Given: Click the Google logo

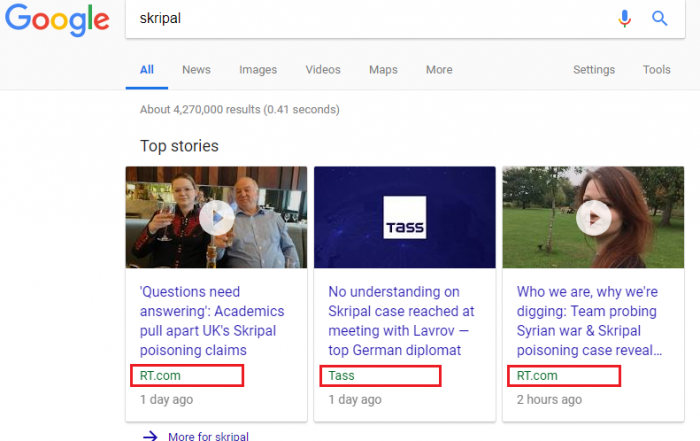Looking at the screenshot, I should pos(57,20).
